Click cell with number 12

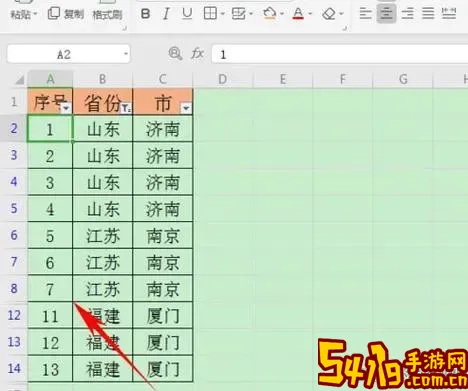[x=50, y=342]
